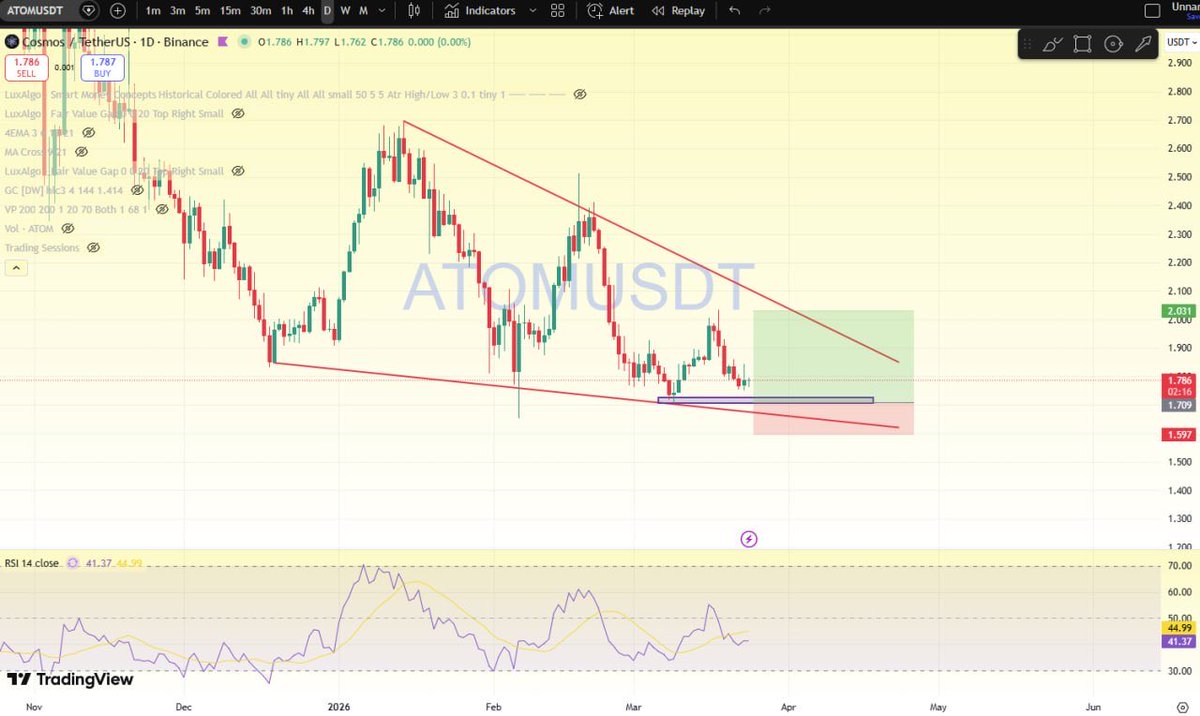Start bar Replay mode
1200x716 pixels.
click(678, 11)
